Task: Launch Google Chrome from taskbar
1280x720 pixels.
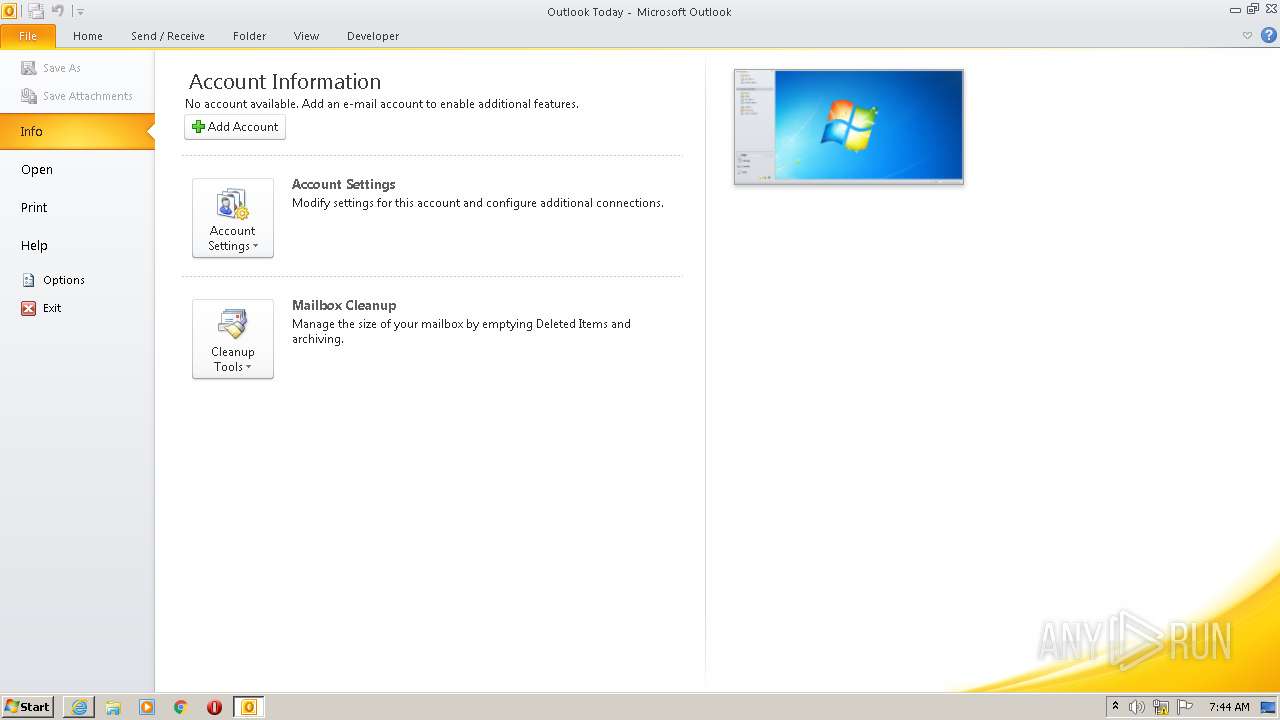Action: [181, 707]
